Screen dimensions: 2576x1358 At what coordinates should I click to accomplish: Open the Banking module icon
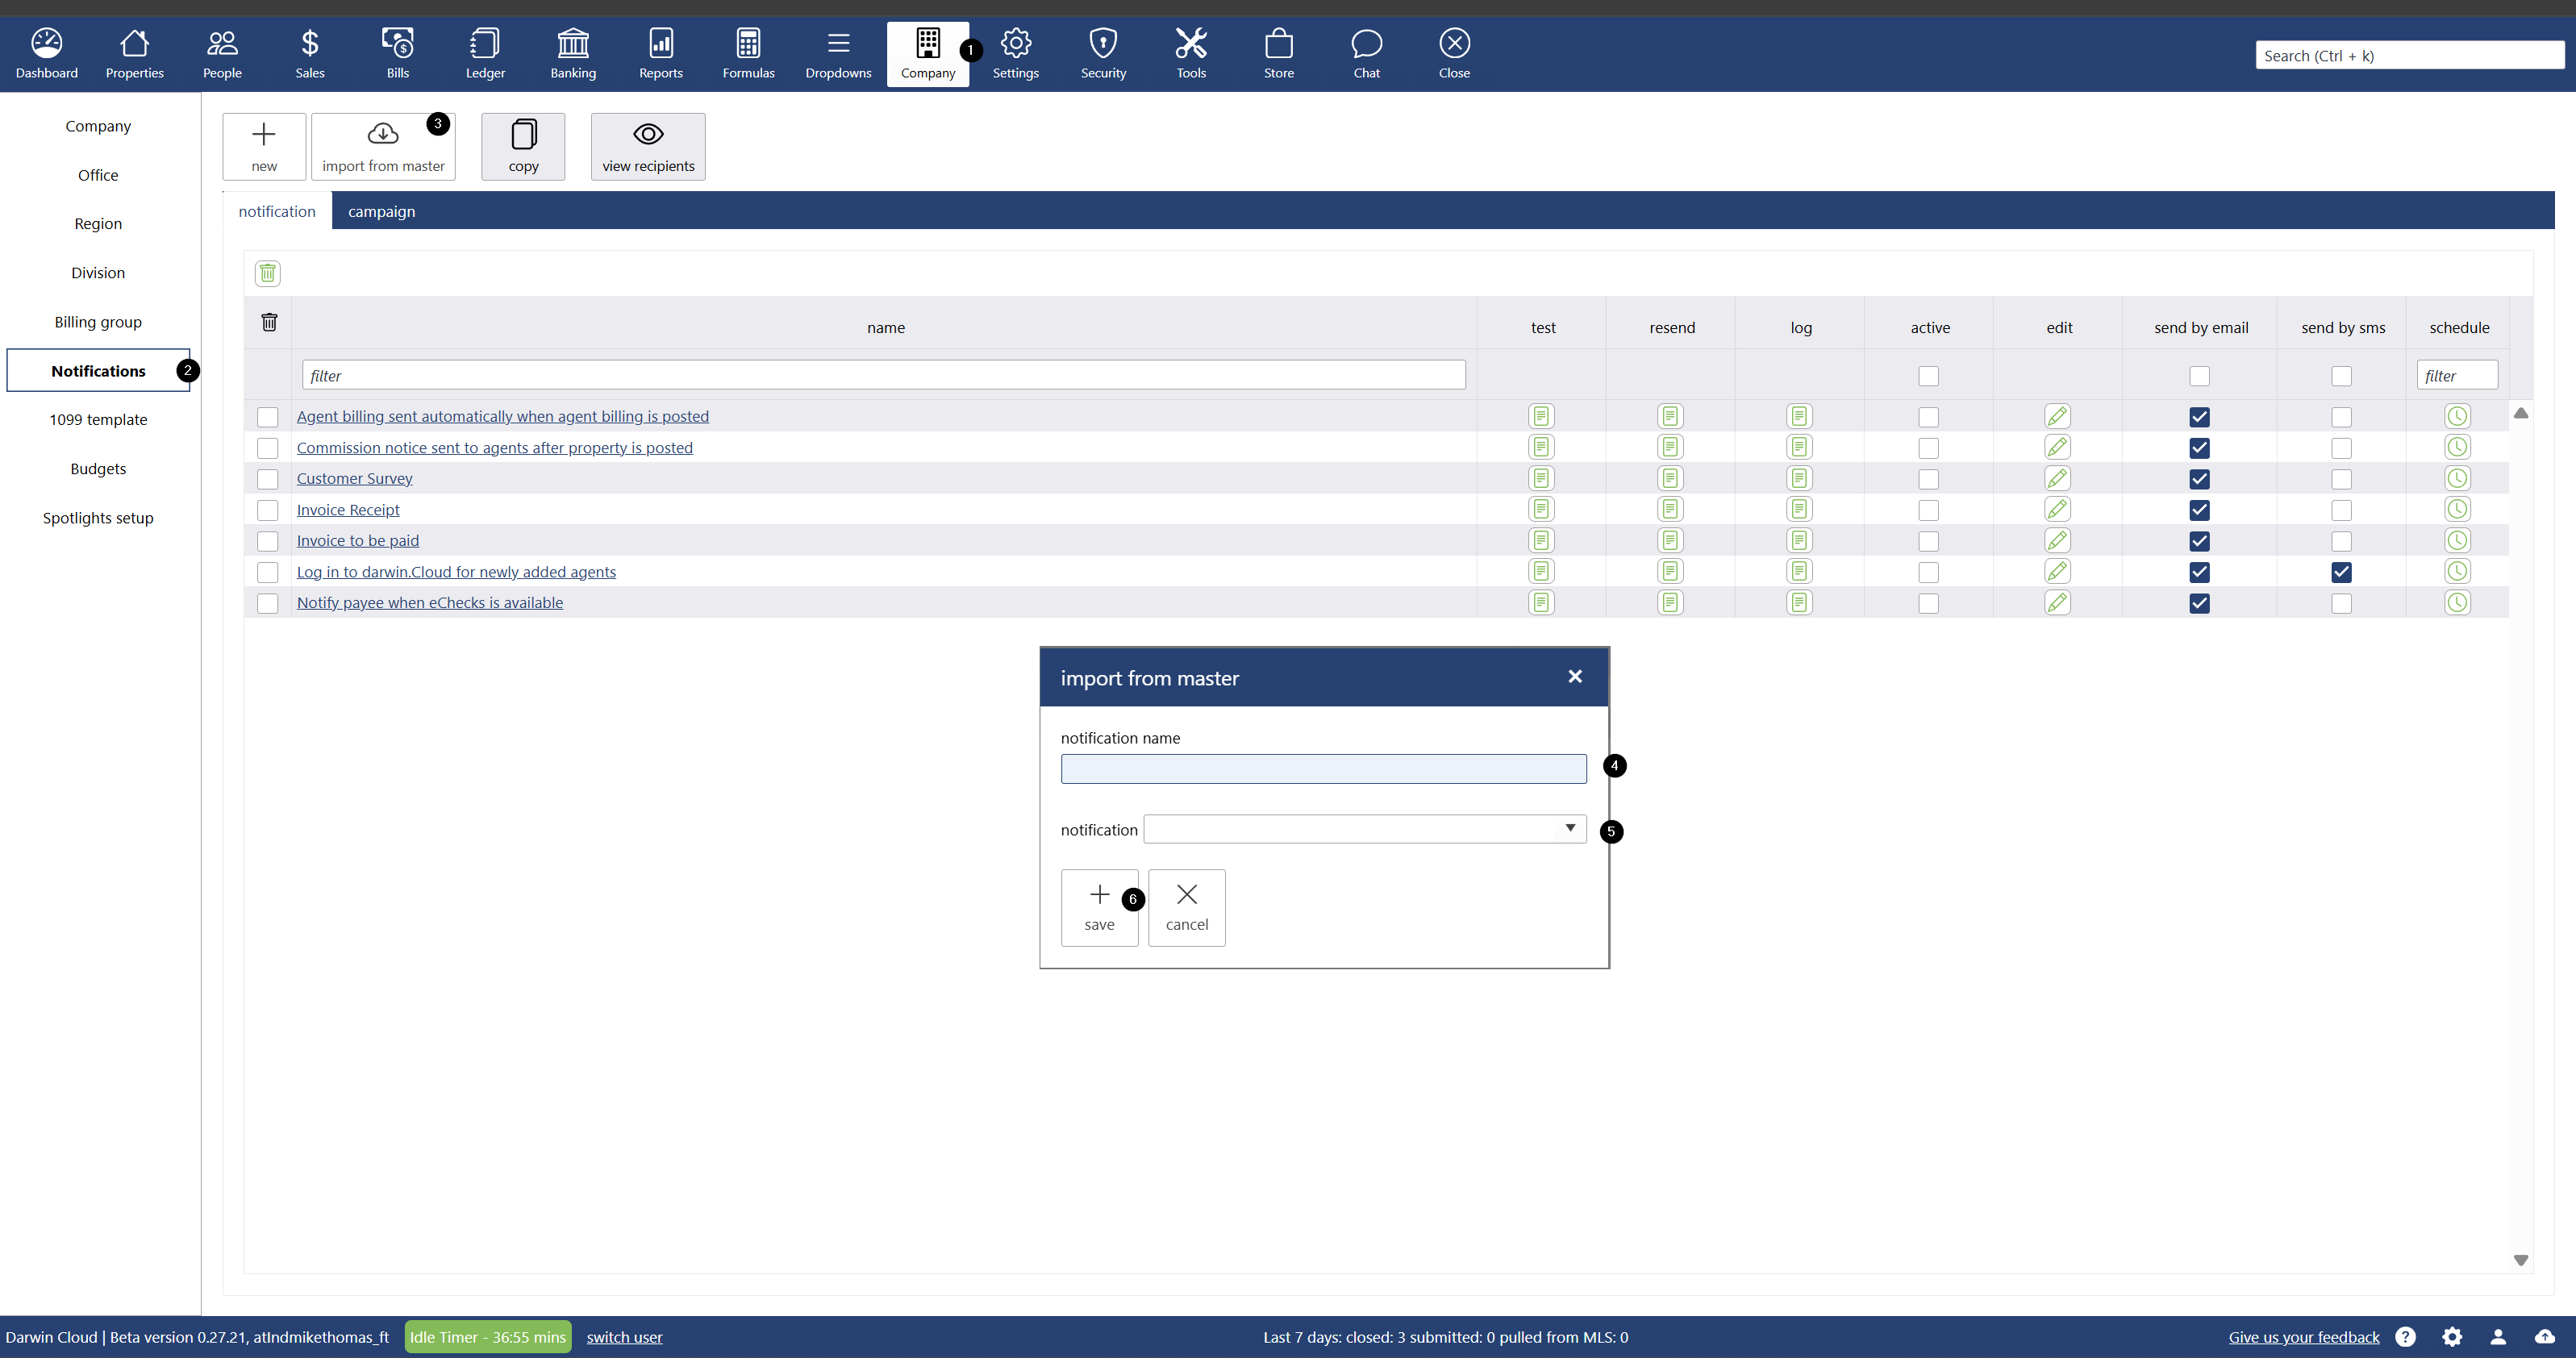573,53
